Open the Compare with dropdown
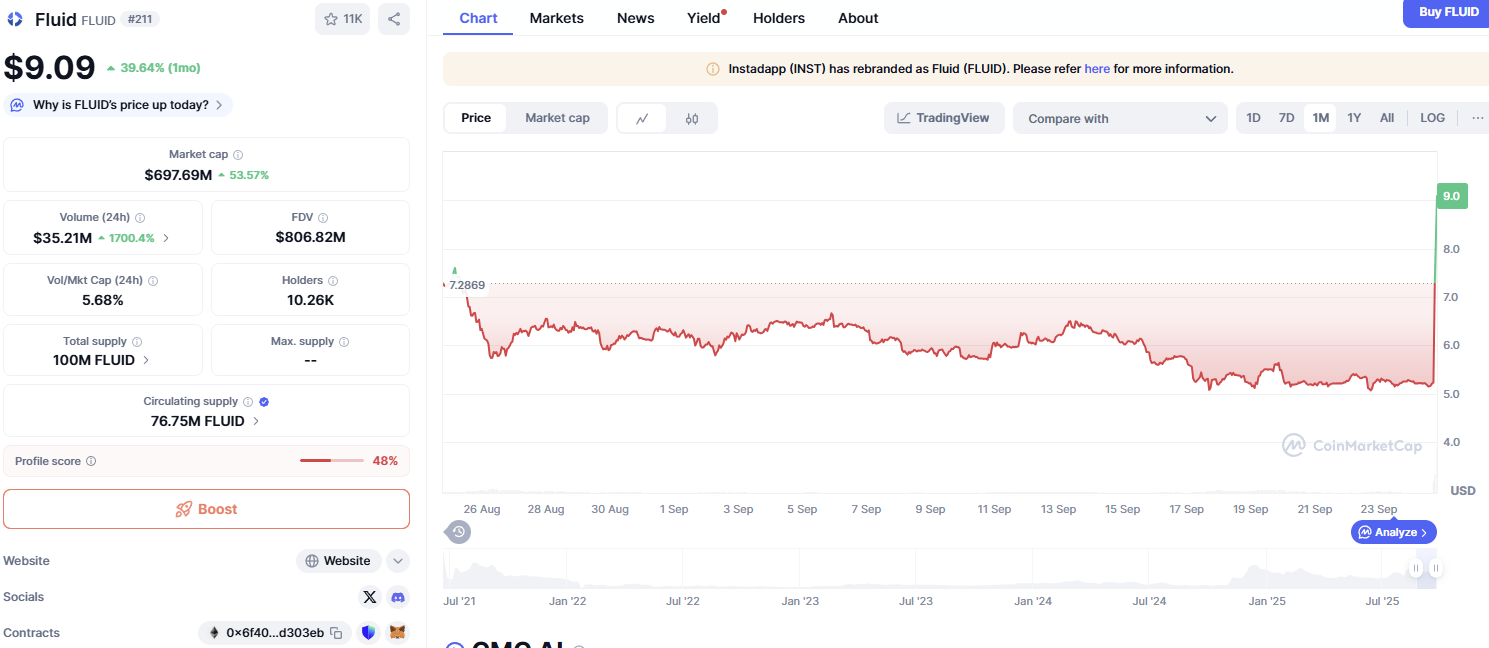Screen dimensions: 1489x648 (x=1120, y=118)
